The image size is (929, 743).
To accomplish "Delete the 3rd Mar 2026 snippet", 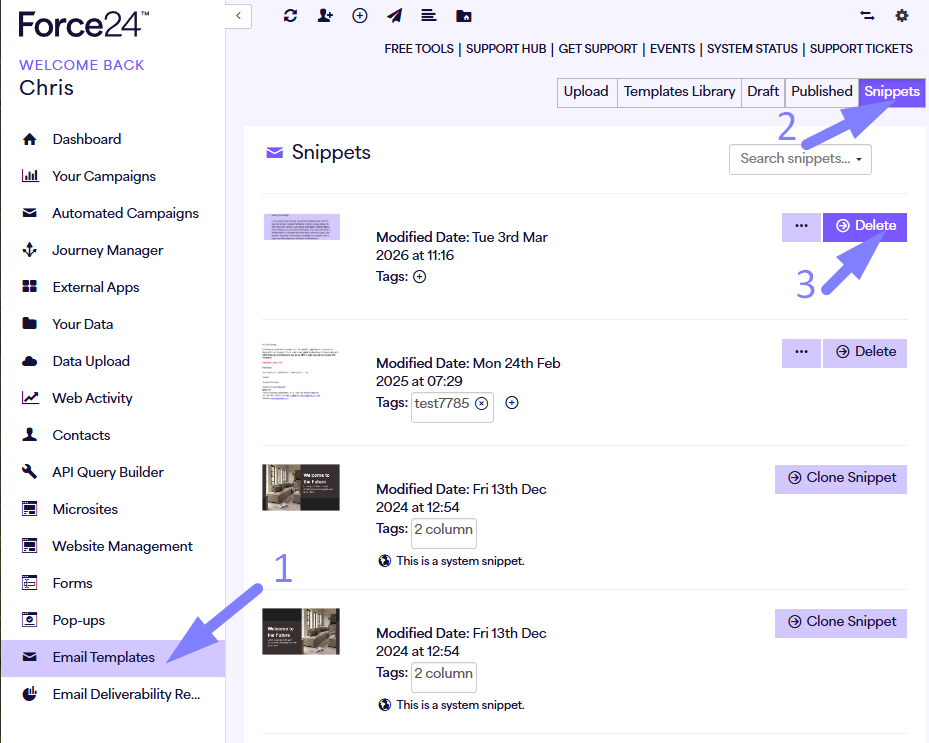I will tap(865, 227).
